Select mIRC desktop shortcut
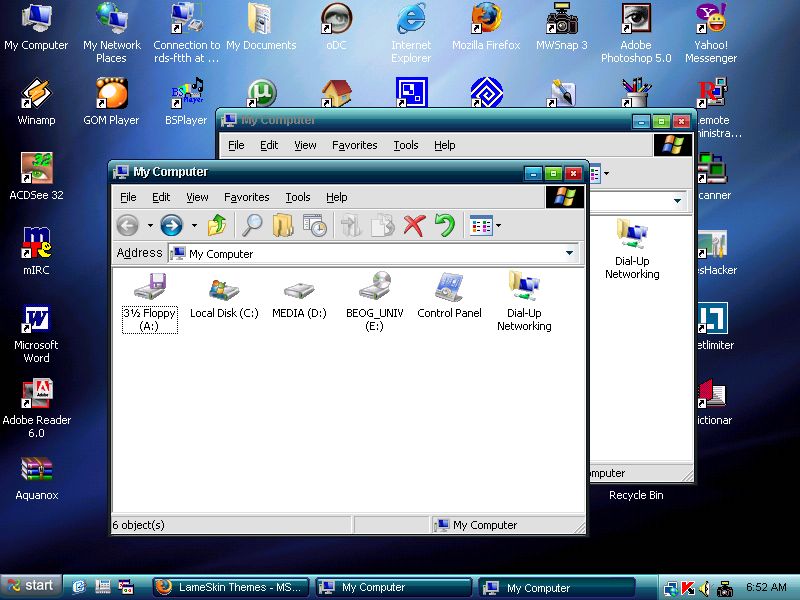The width and height of the screenshot is (800, 600). (x=36, y=251)
